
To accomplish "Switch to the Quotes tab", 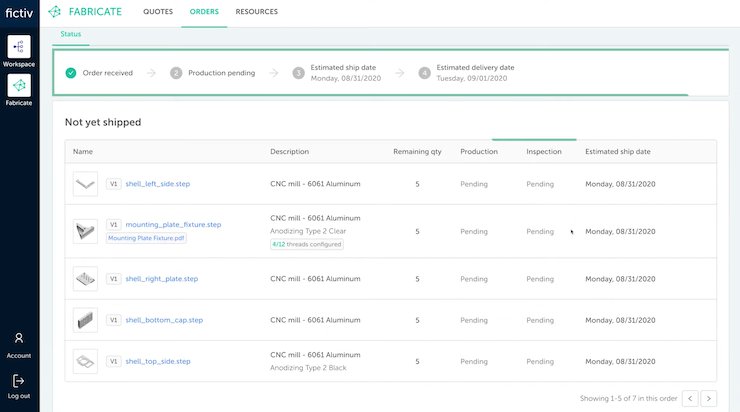I will pyautogui.click(x=158, y=12).
